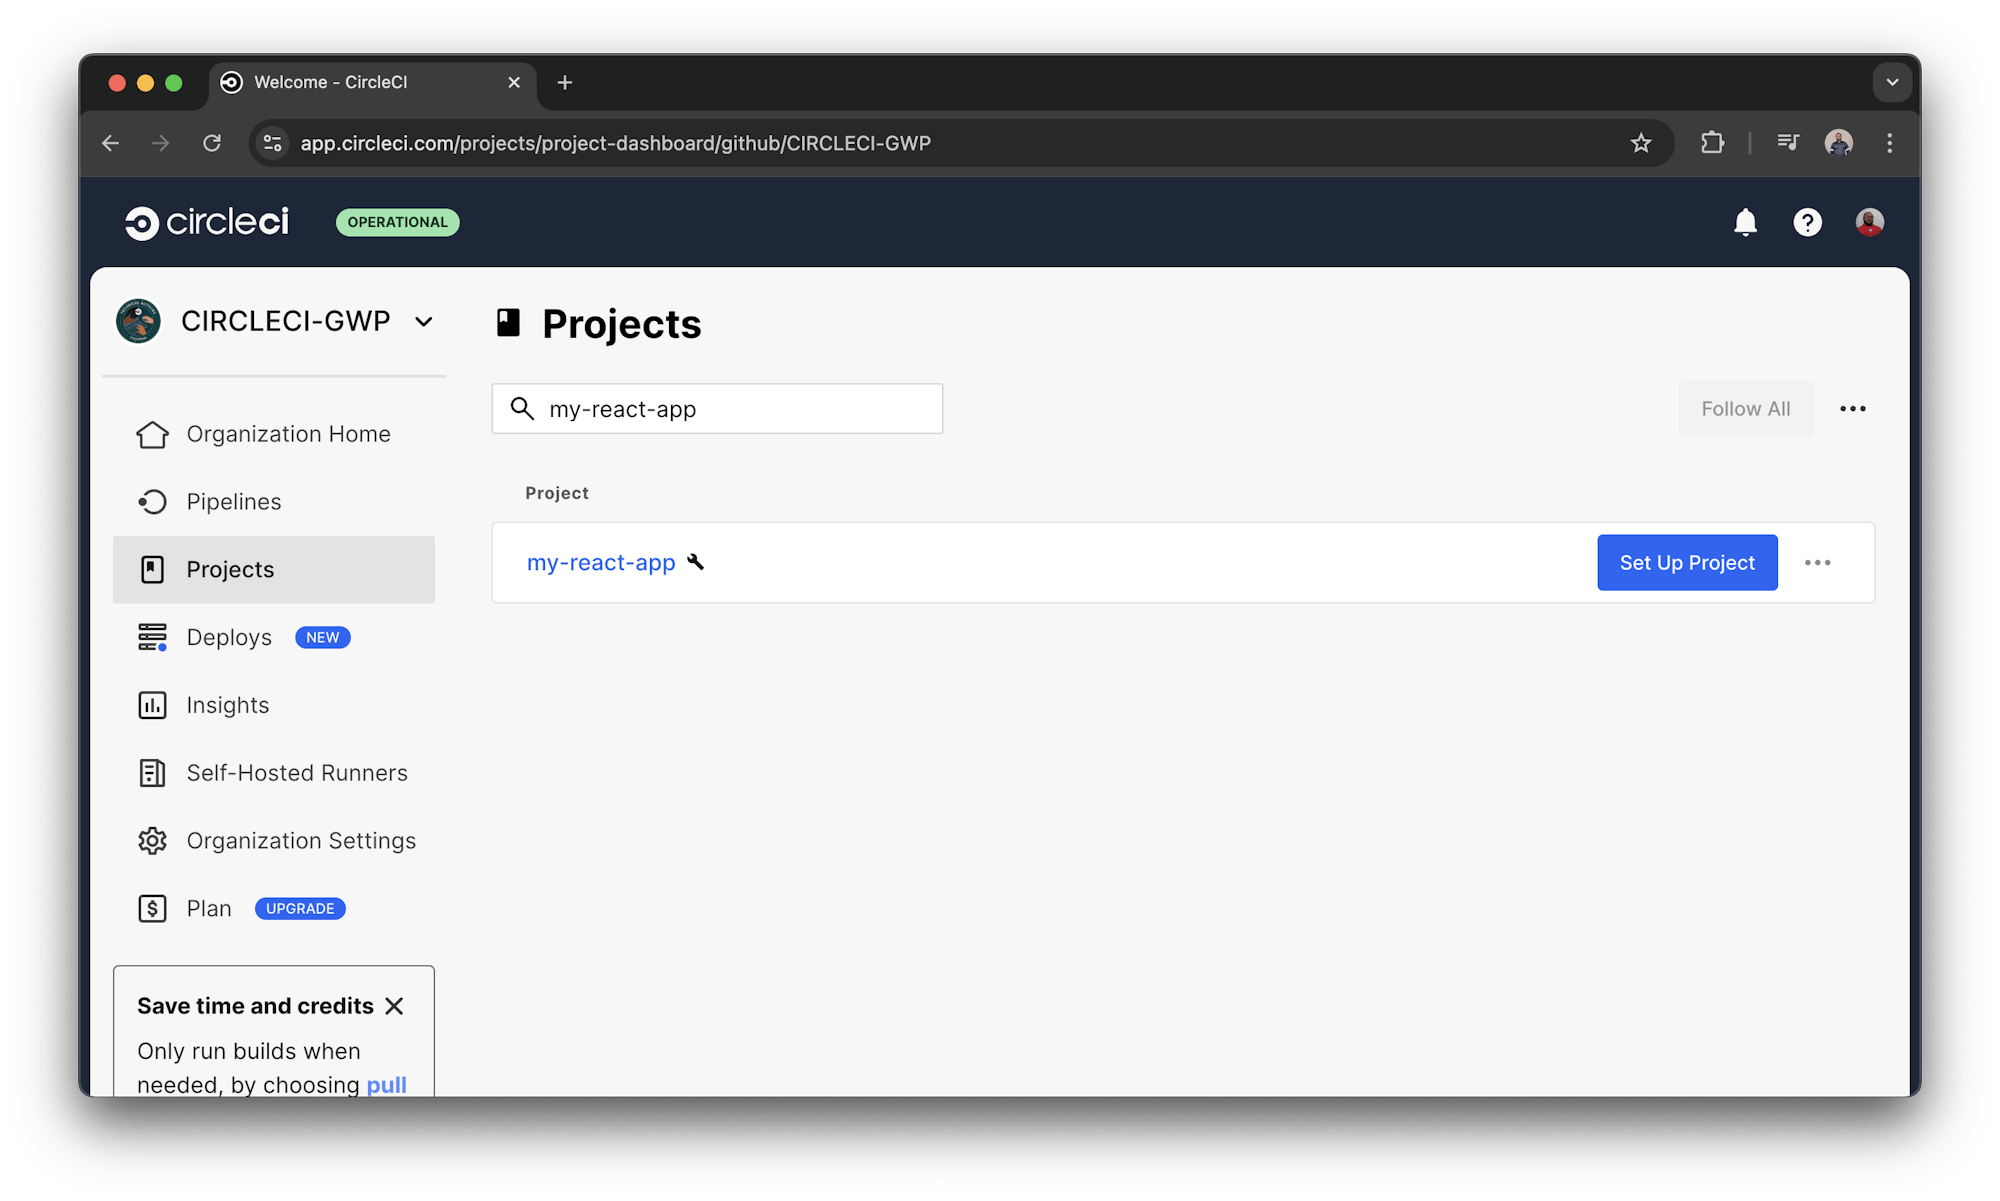Screen dimensions: 2000x1201
Task: Open the row options menu for my-react-app
Action: pyautogui.click(x=1818, y=563)
